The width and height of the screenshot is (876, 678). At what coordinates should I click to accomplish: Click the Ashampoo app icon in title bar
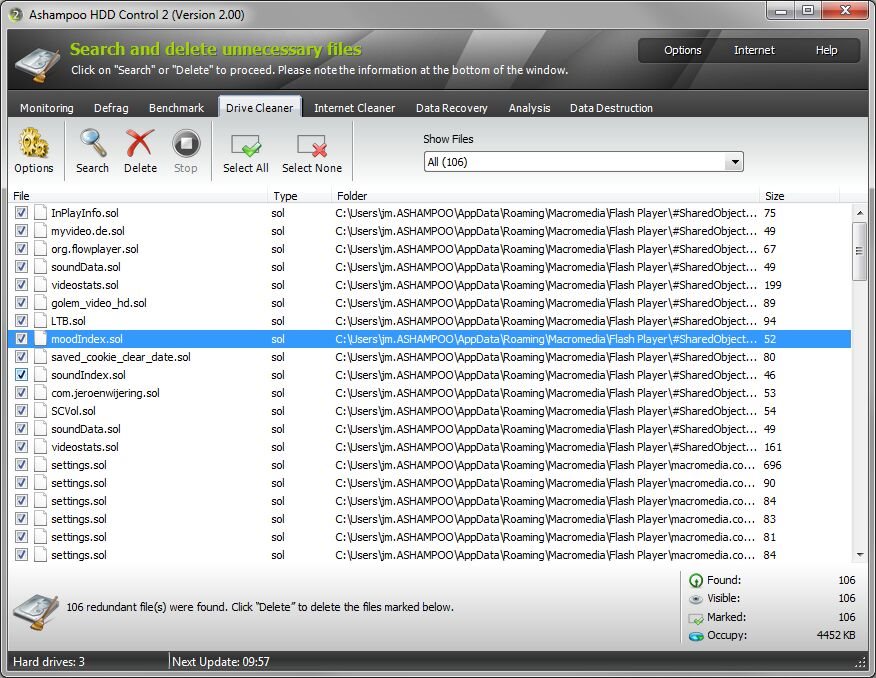17,15
